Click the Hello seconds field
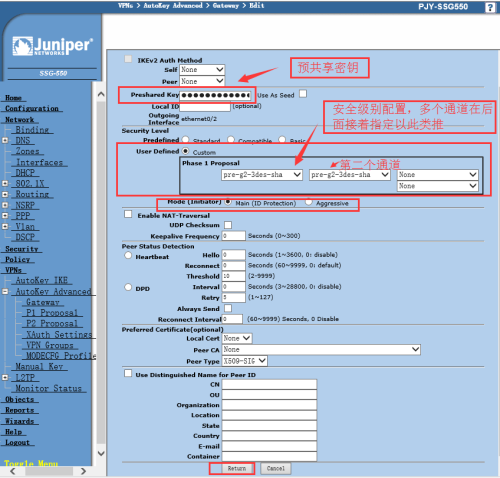Screen dimensions: 500x478 pyautogui.click(x=234, y=255)
